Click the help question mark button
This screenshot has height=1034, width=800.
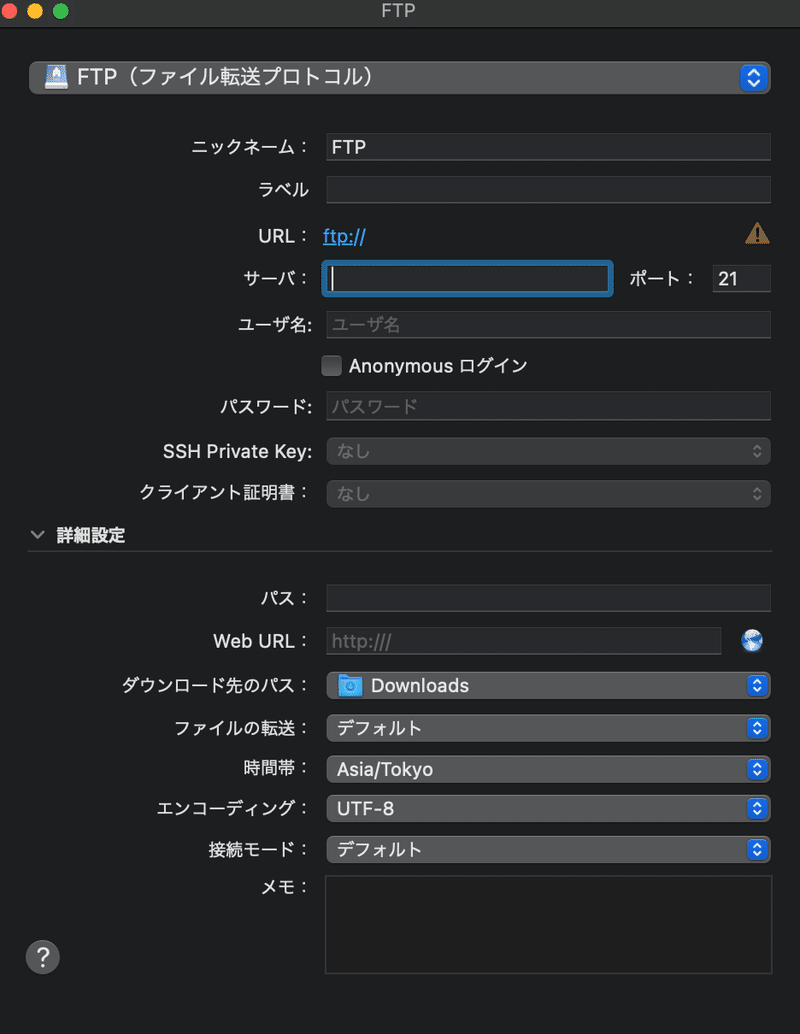pos(42,957)
